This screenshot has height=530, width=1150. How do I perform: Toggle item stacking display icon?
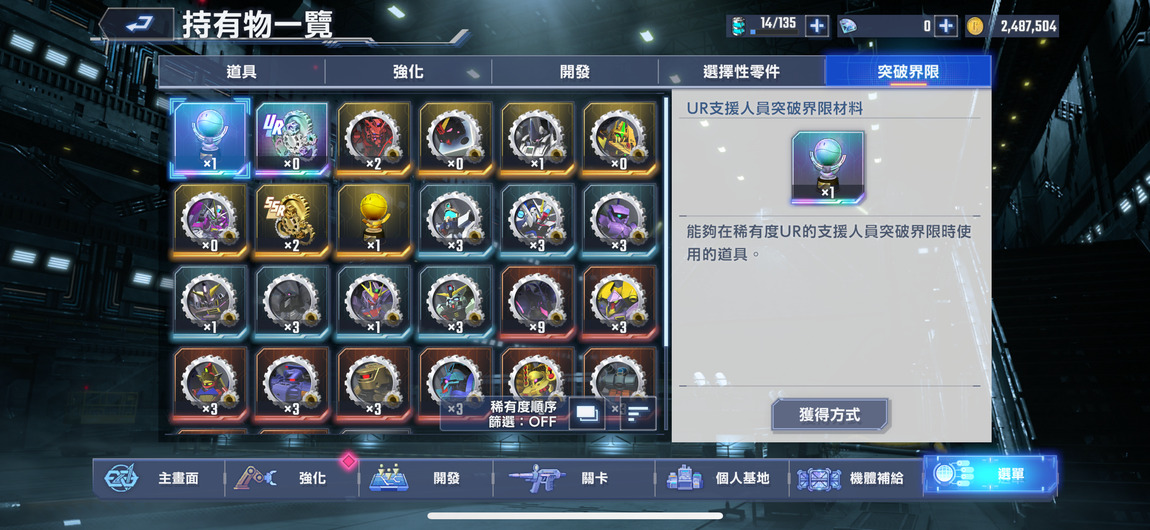point(587,413)
